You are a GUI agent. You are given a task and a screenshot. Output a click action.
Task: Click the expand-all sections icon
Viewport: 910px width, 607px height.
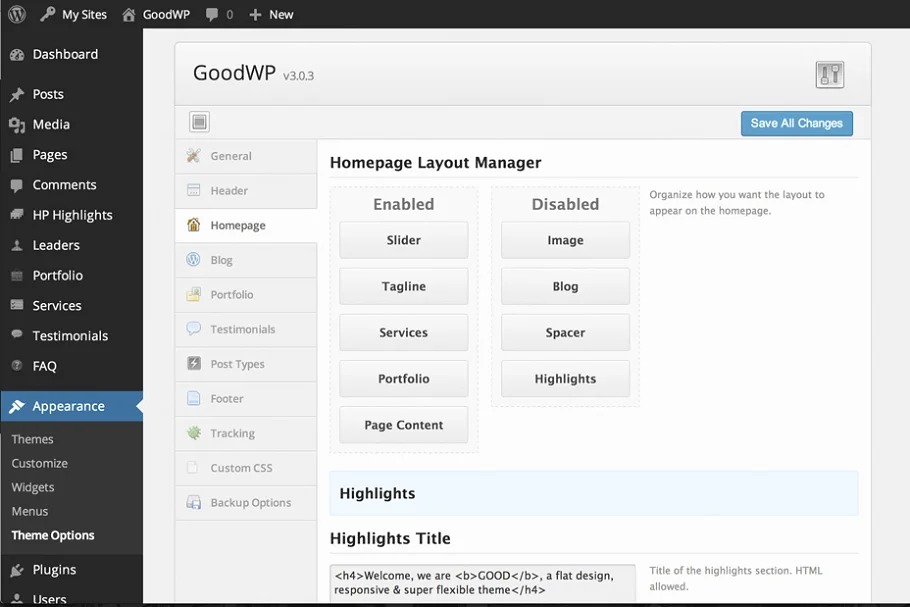199,122
